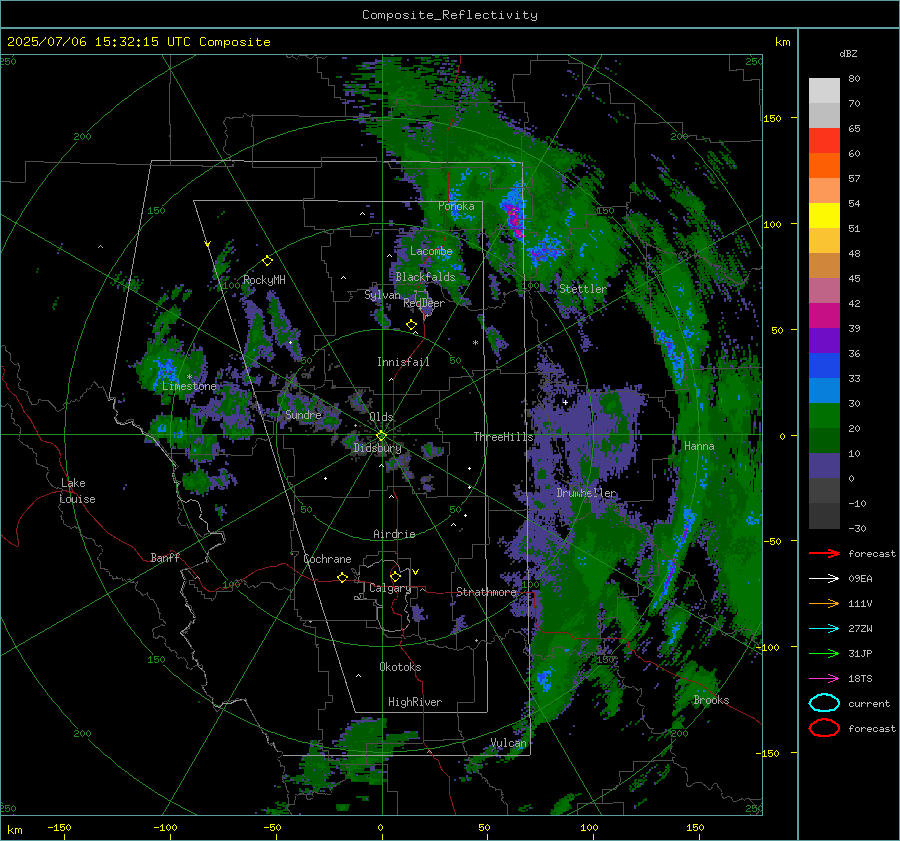Click the red forecast ellipse icon
Viewport: 900px width, 841px height.
pyautogui.click(x=824, y=728)
